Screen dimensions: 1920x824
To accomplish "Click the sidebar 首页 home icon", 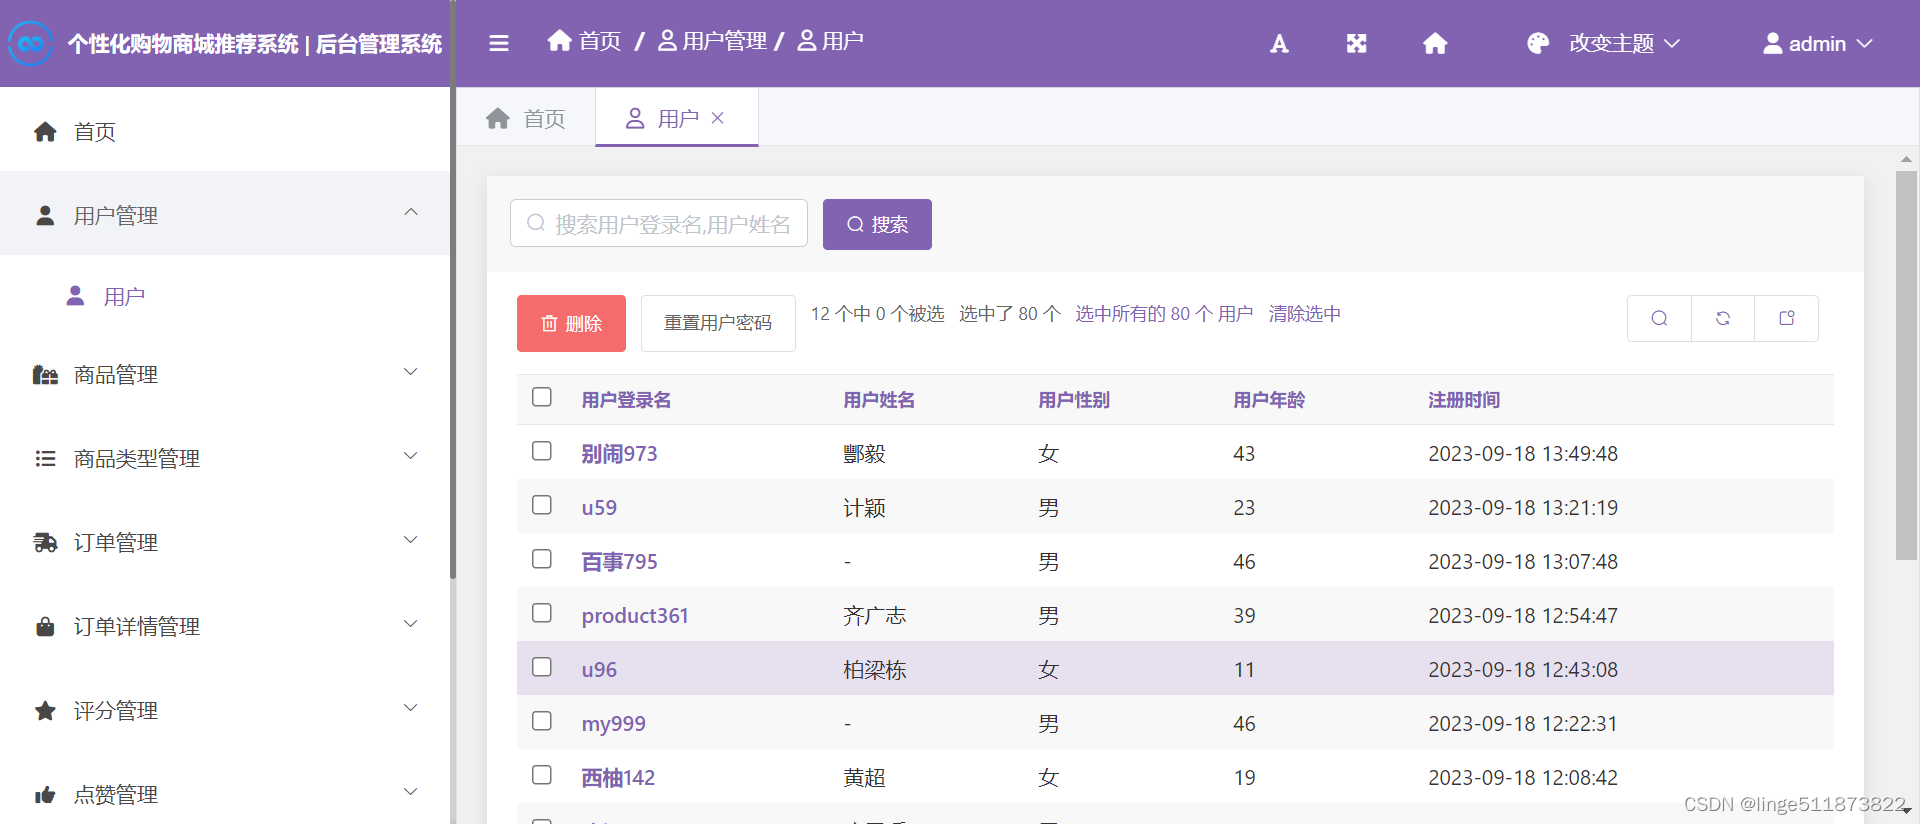I will [x=45, y=131].
